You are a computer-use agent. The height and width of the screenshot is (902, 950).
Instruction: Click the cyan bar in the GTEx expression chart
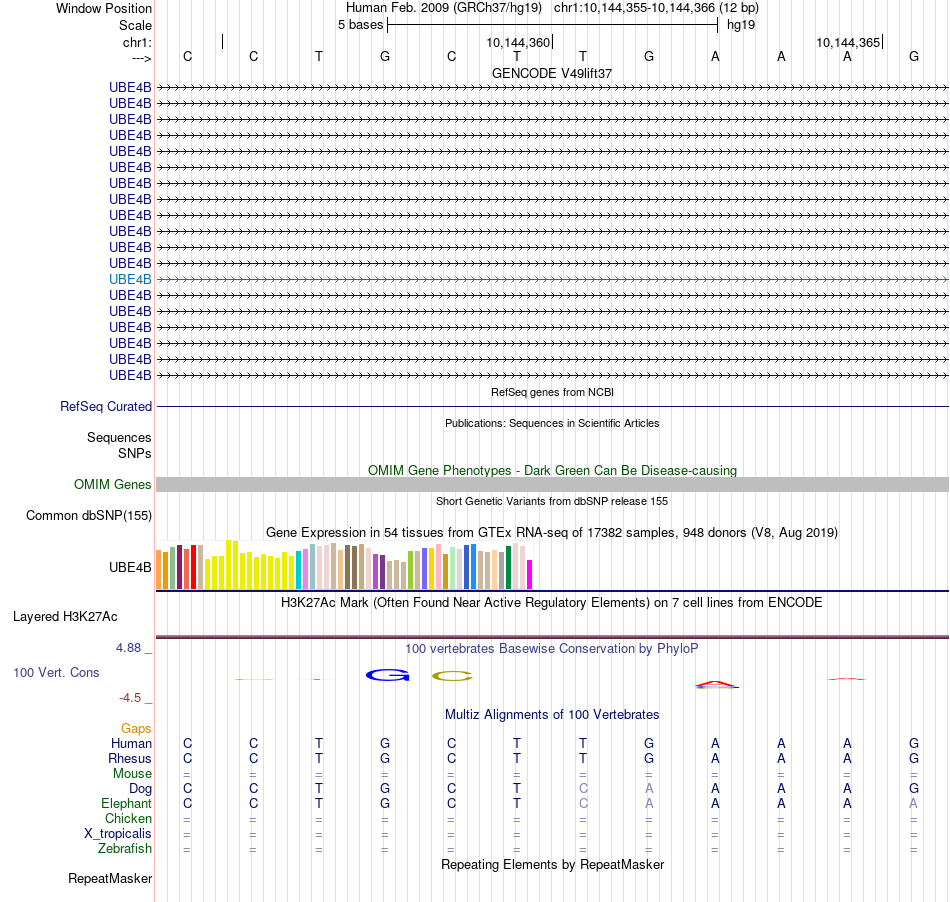tap(298, 569)
